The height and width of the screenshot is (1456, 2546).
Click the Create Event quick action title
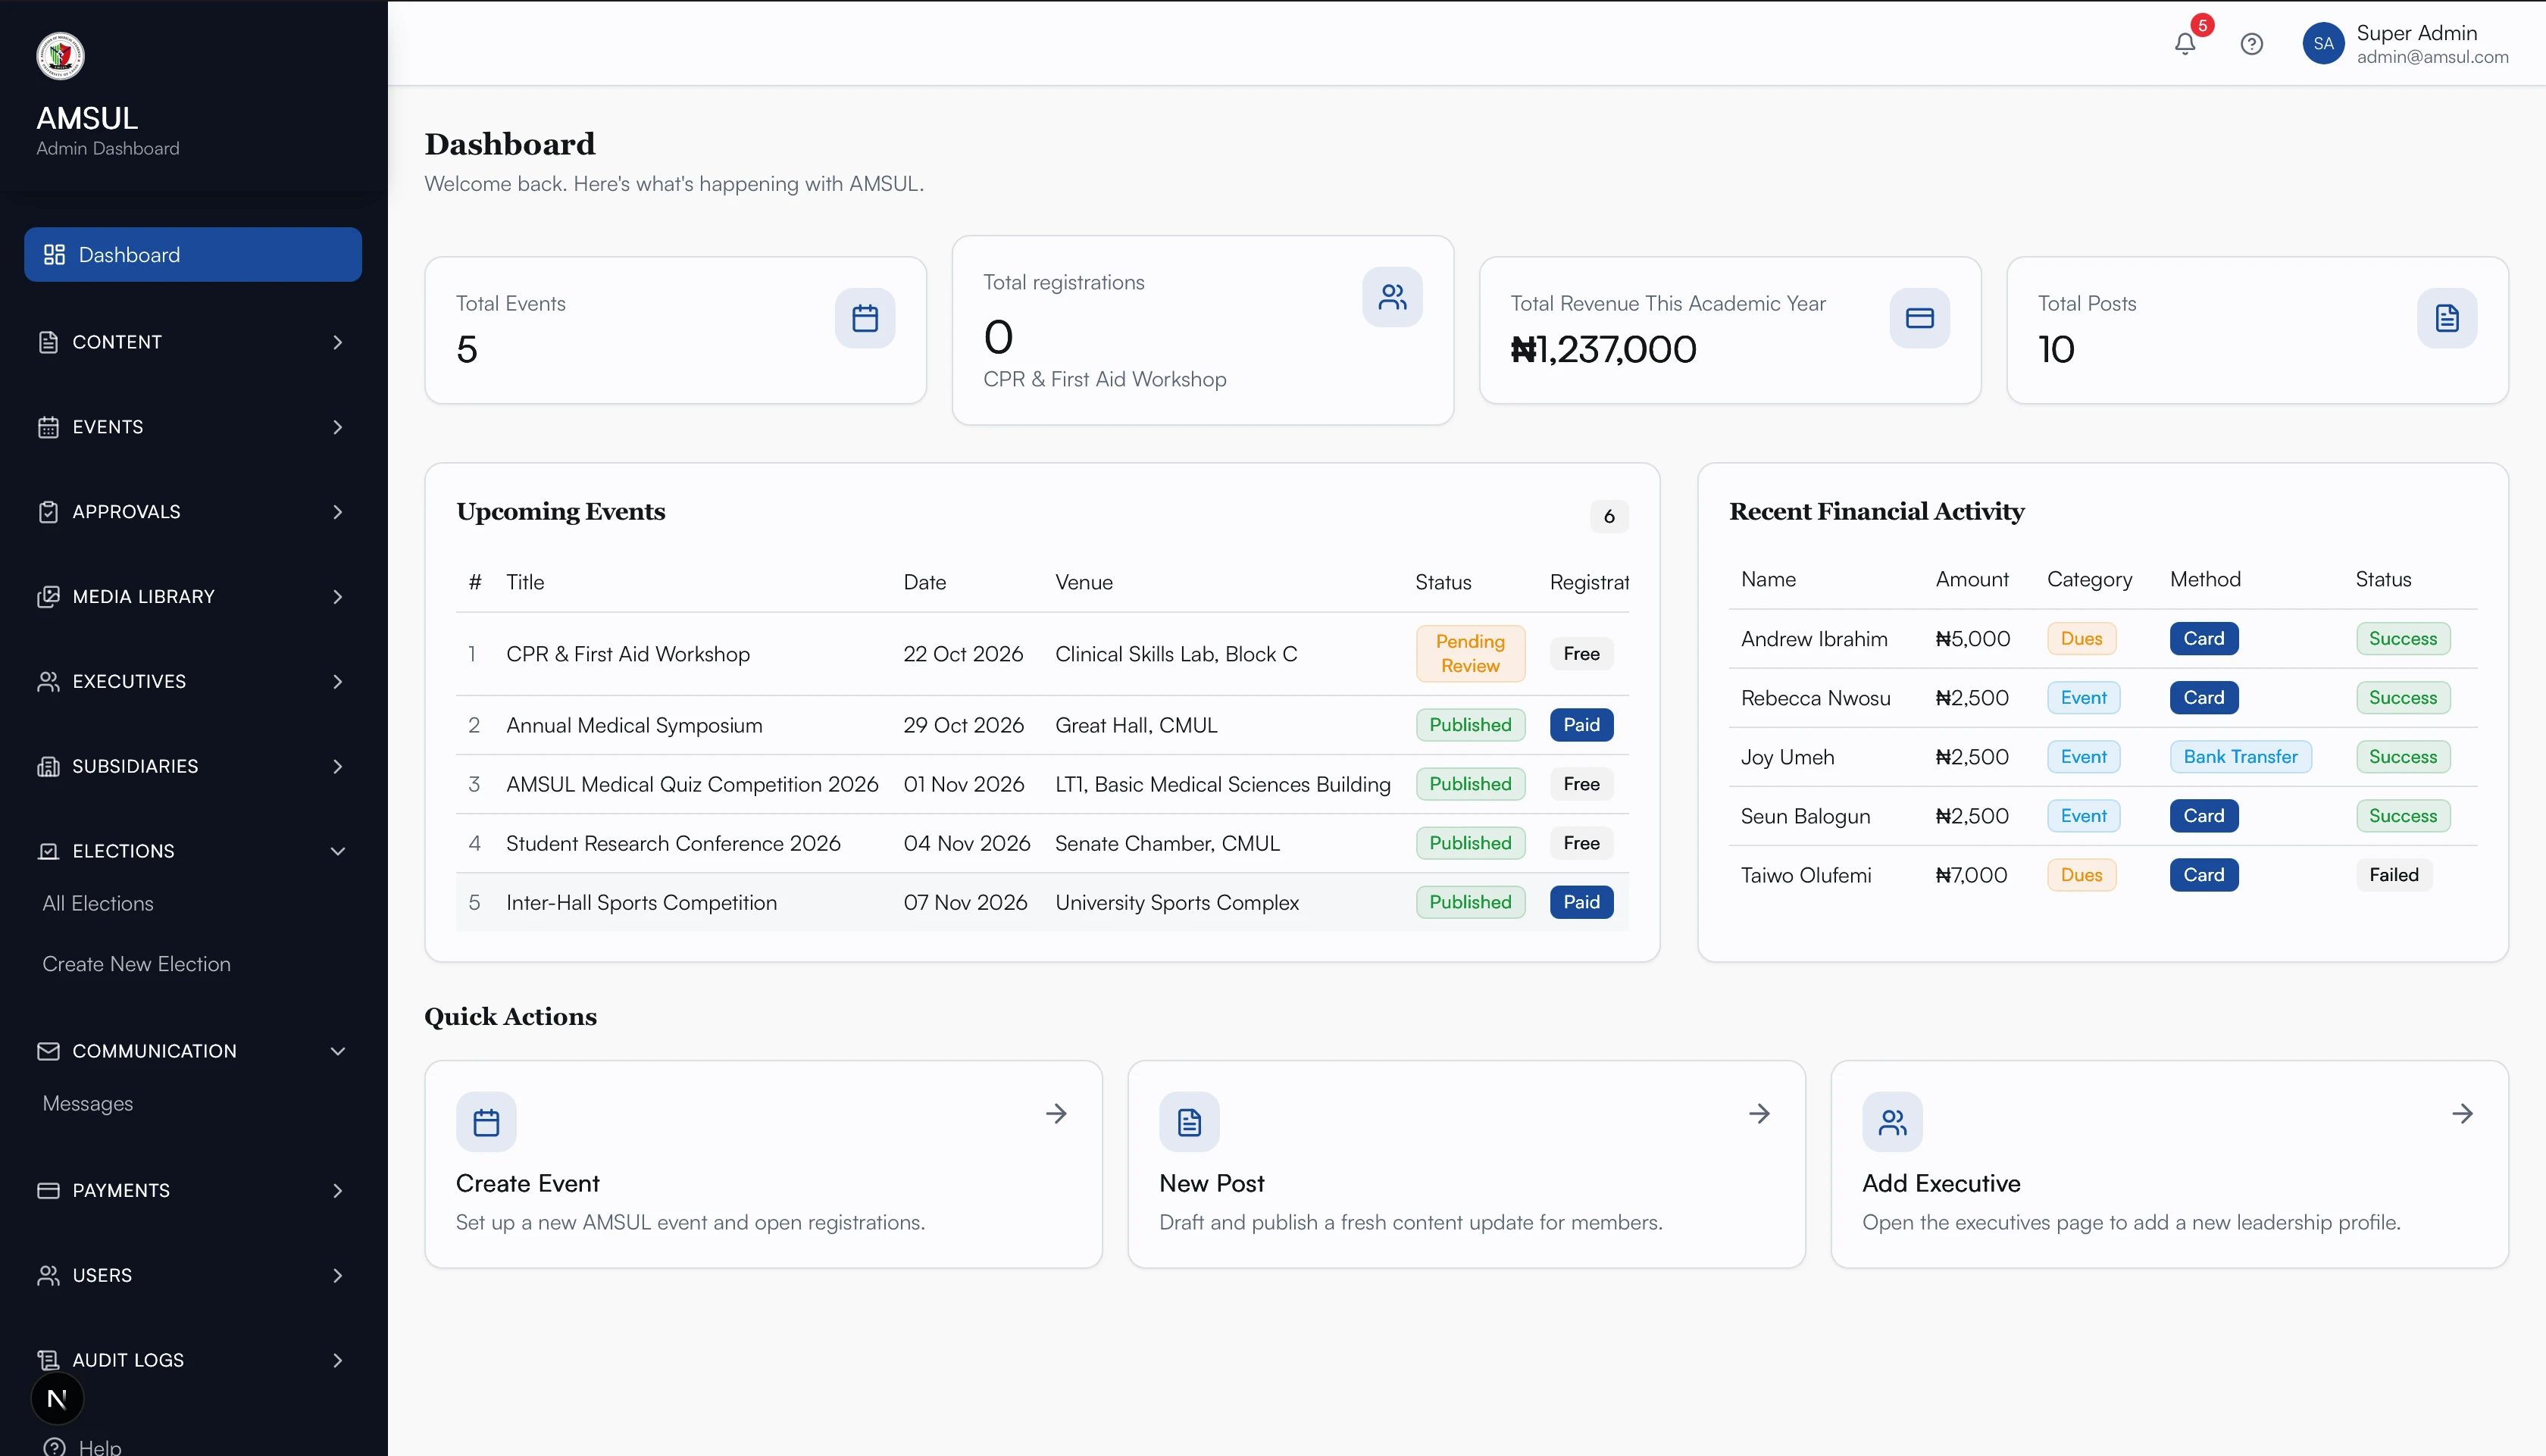(x=527, y=1184)
